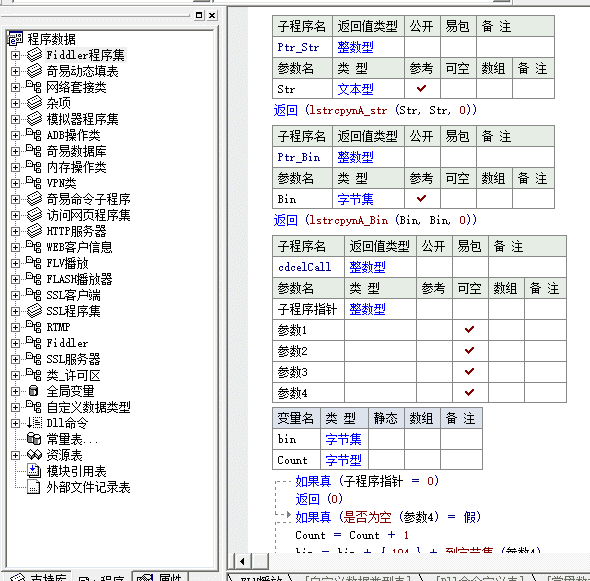Click the code line Count = Count + 1

point(352,535)
